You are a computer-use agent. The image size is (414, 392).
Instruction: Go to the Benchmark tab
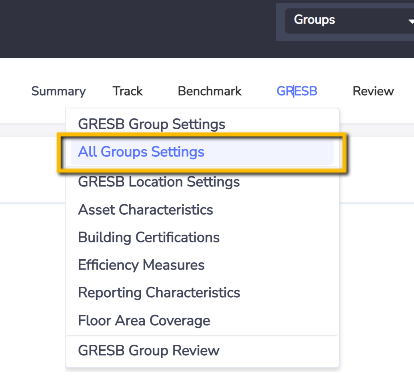point(209,91)
